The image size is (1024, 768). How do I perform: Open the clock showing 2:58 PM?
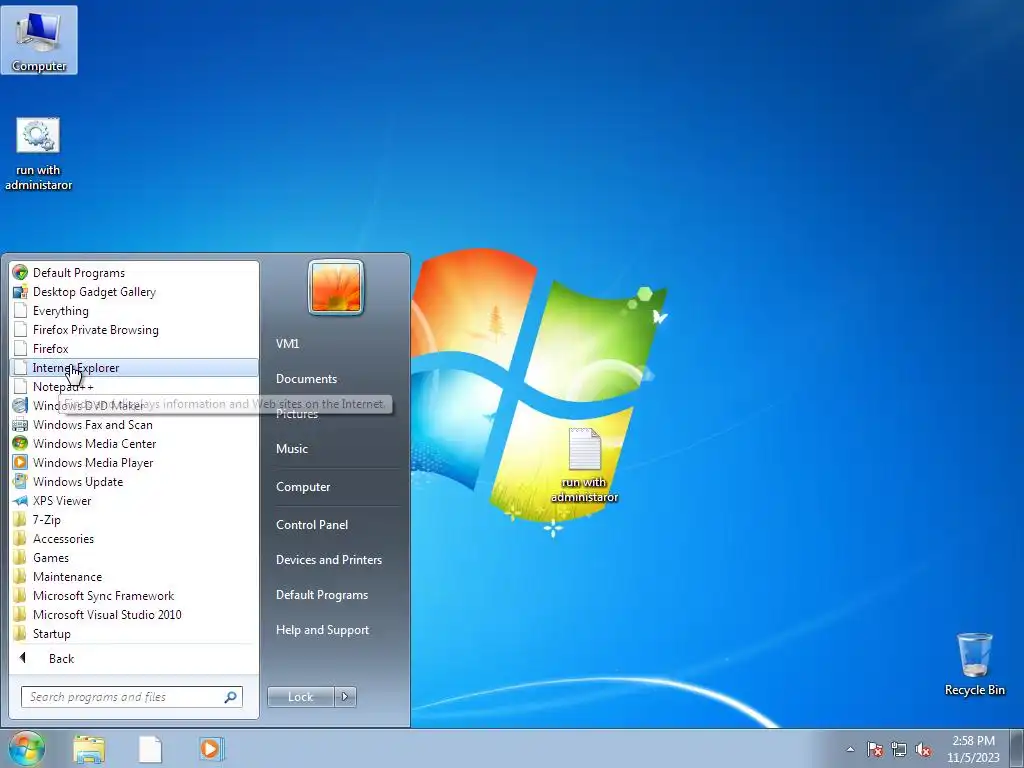tap(973, 749)
